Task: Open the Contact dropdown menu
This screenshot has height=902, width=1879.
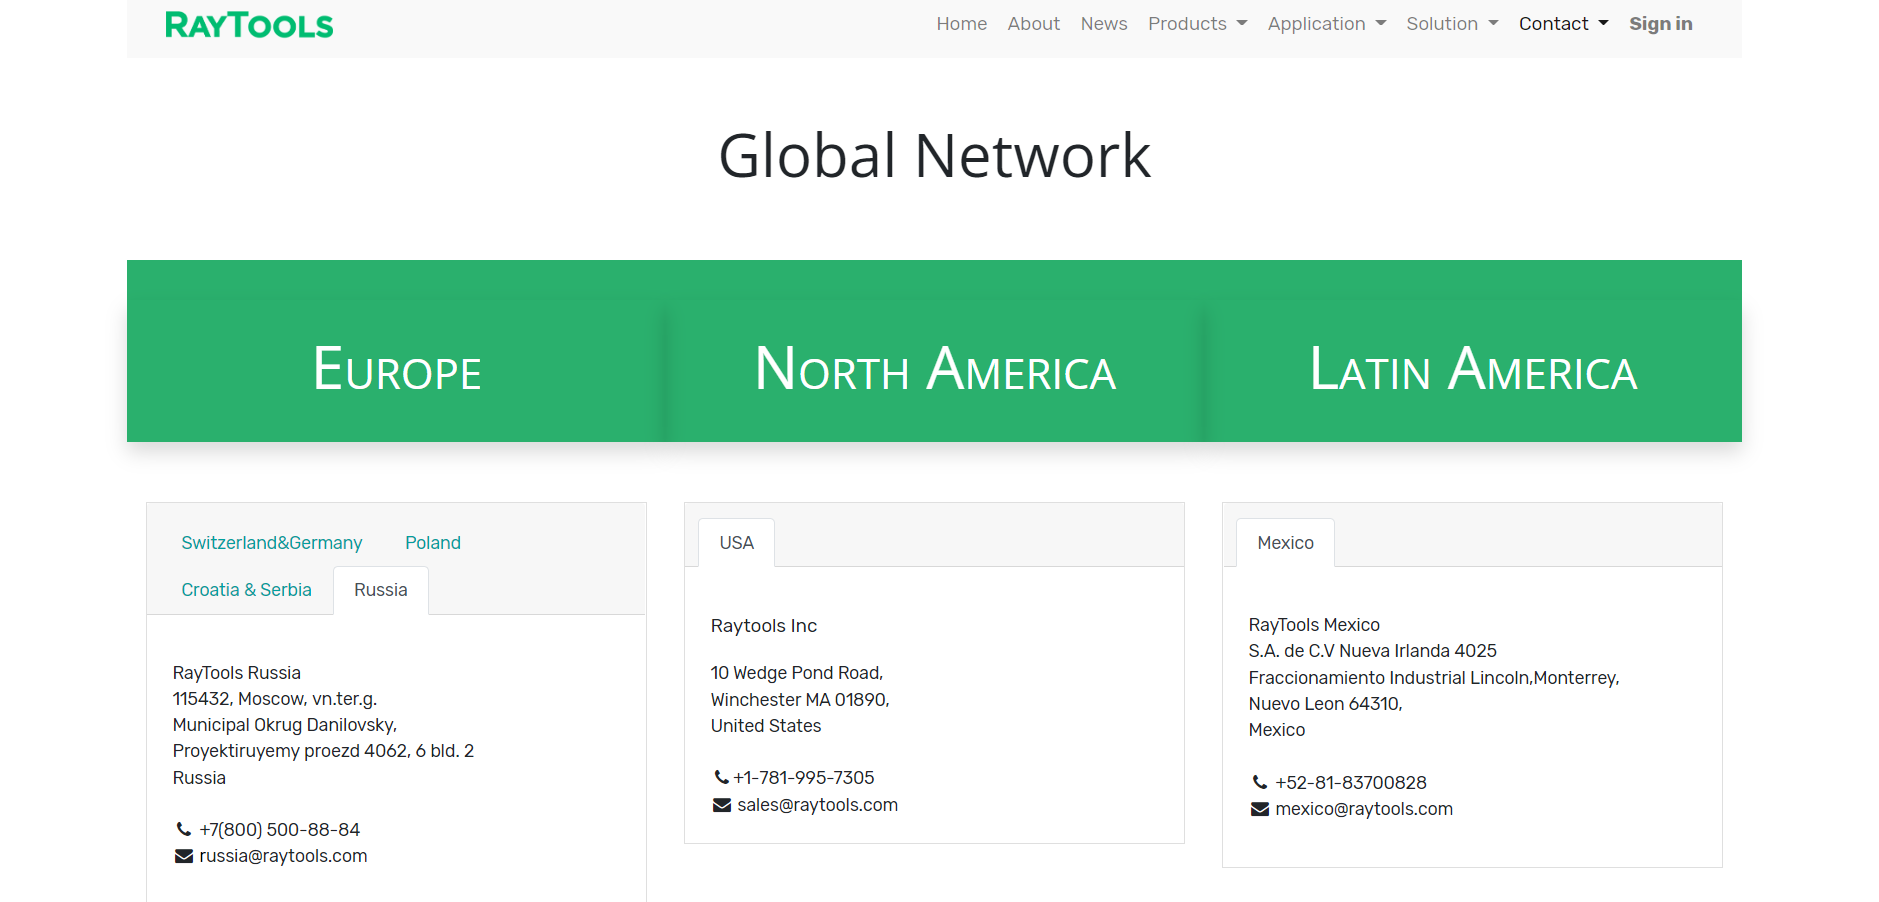Action: [x=1564, y=24]
